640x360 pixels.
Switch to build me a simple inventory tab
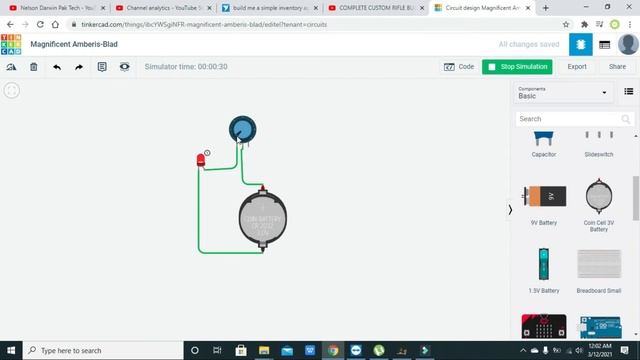click(269, 8)
